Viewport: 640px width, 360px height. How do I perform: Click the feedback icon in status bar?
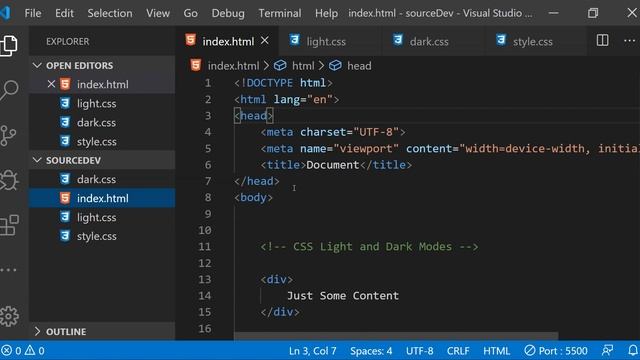pos(607,350)
